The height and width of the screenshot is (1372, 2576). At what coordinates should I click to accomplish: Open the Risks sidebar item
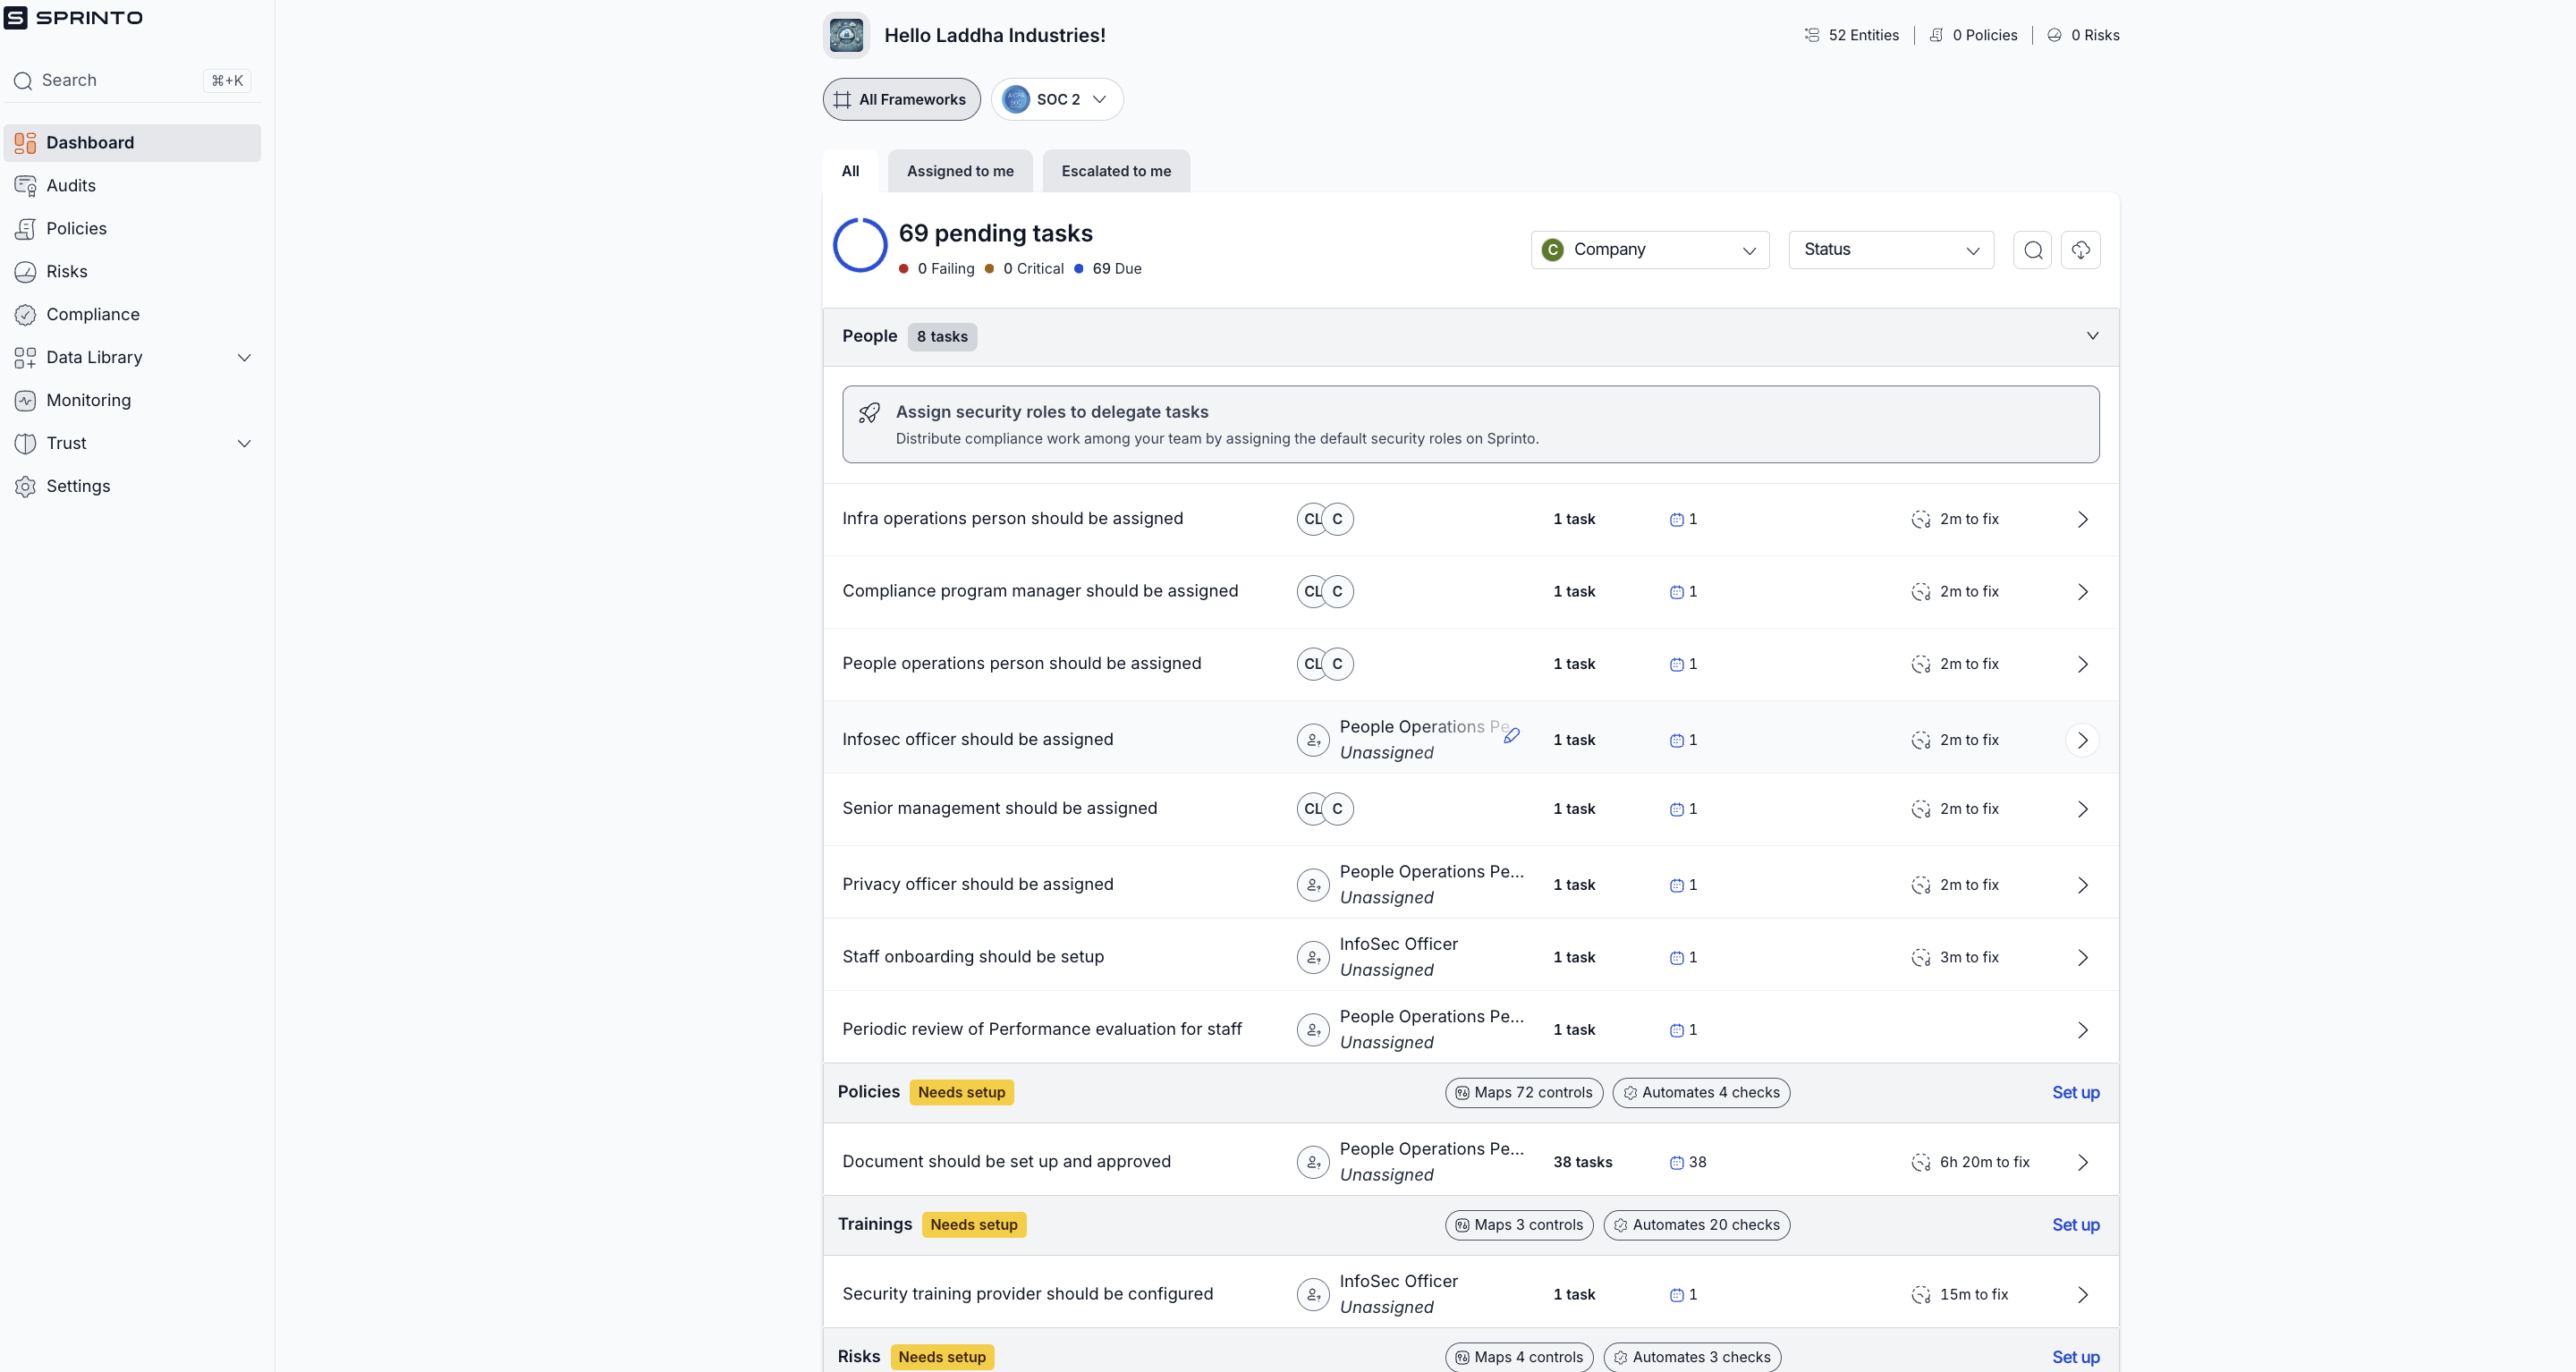pos(66,272)
